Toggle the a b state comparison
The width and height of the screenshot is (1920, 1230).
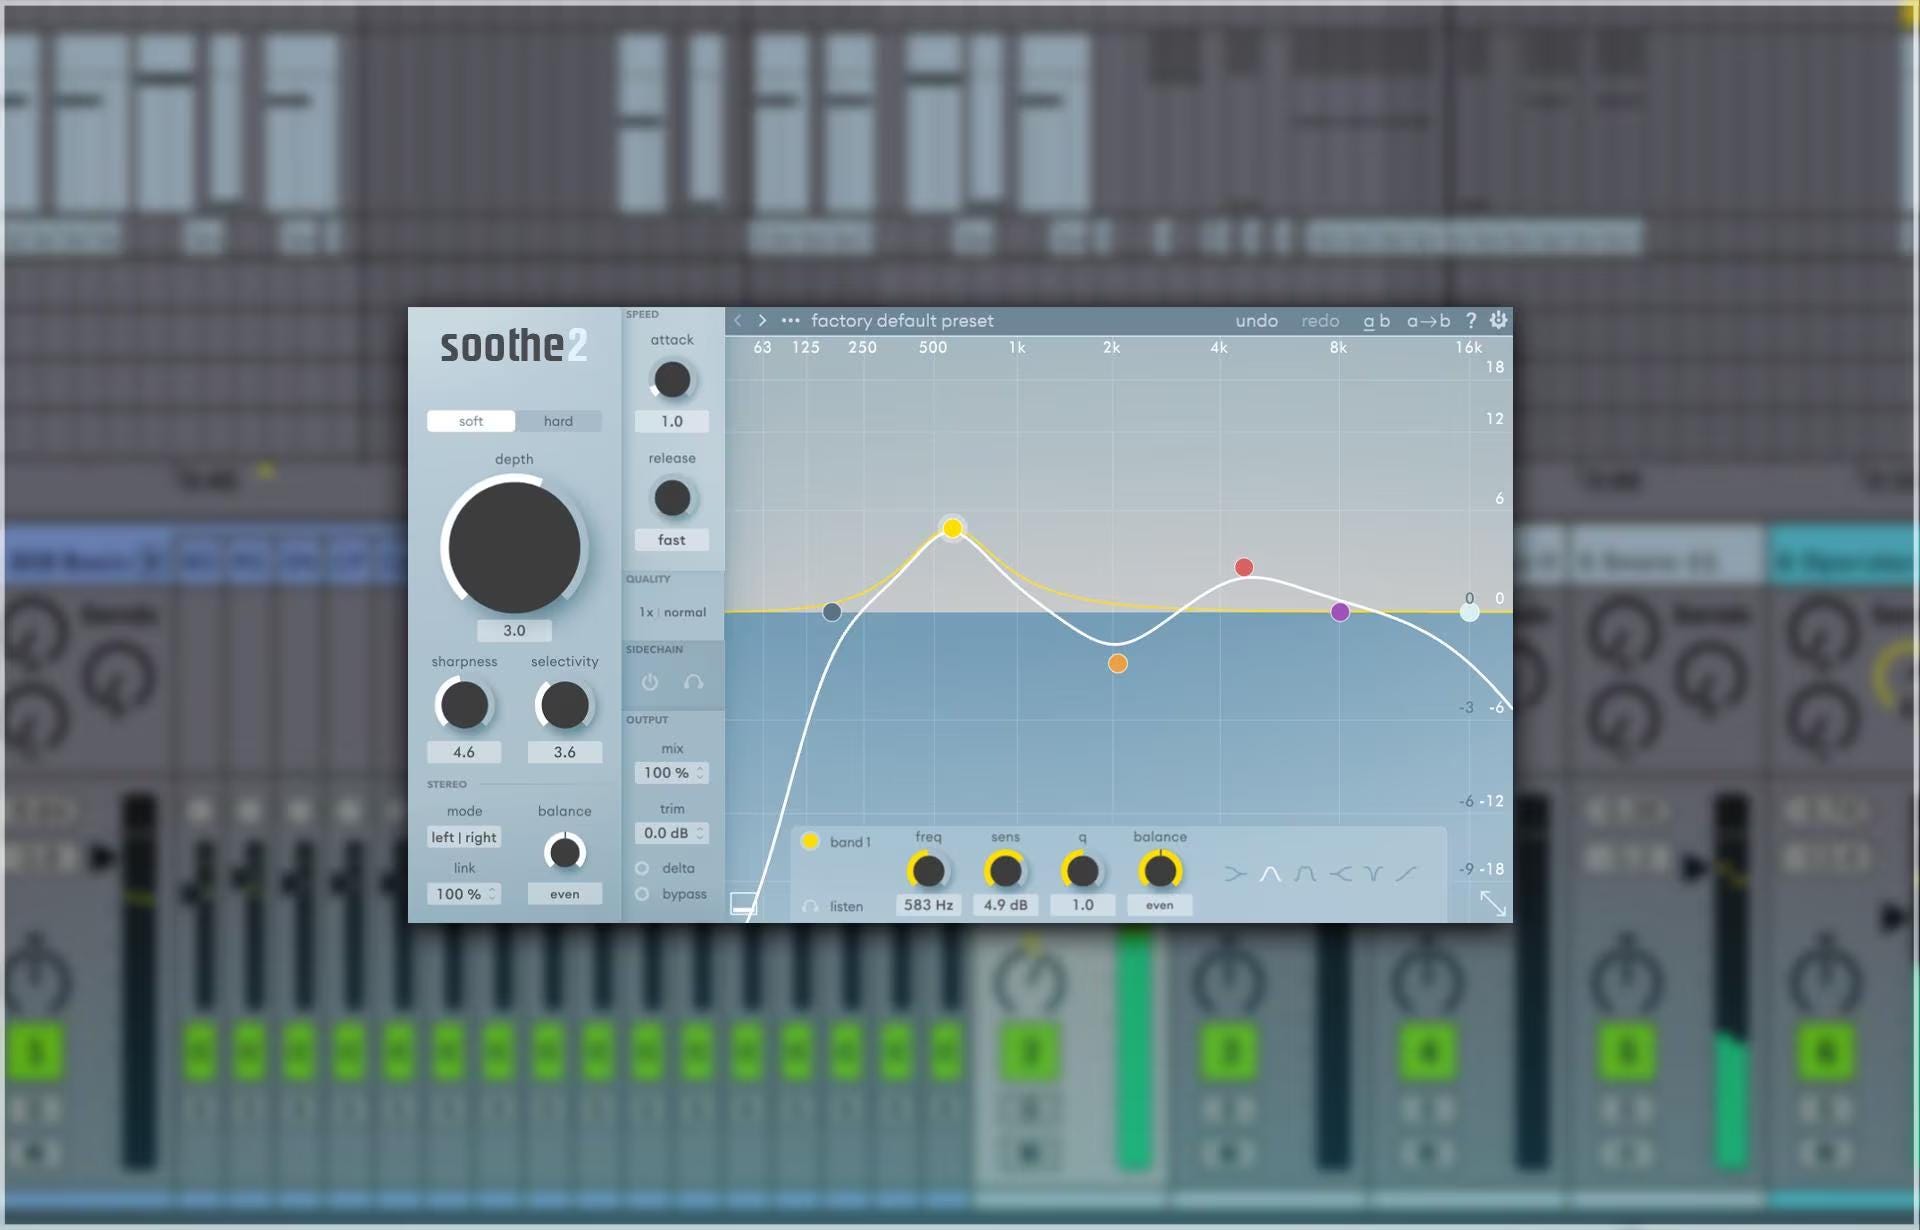pyautogui.click(x=1376, y=321)
